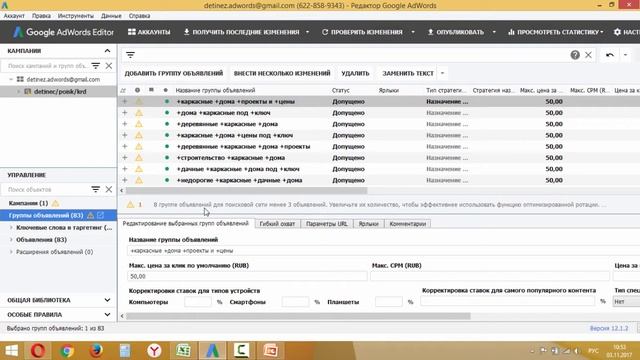Get recent changes from the toolbar
The width and height of the screenshot is (640, 360).
pos(241,32)
